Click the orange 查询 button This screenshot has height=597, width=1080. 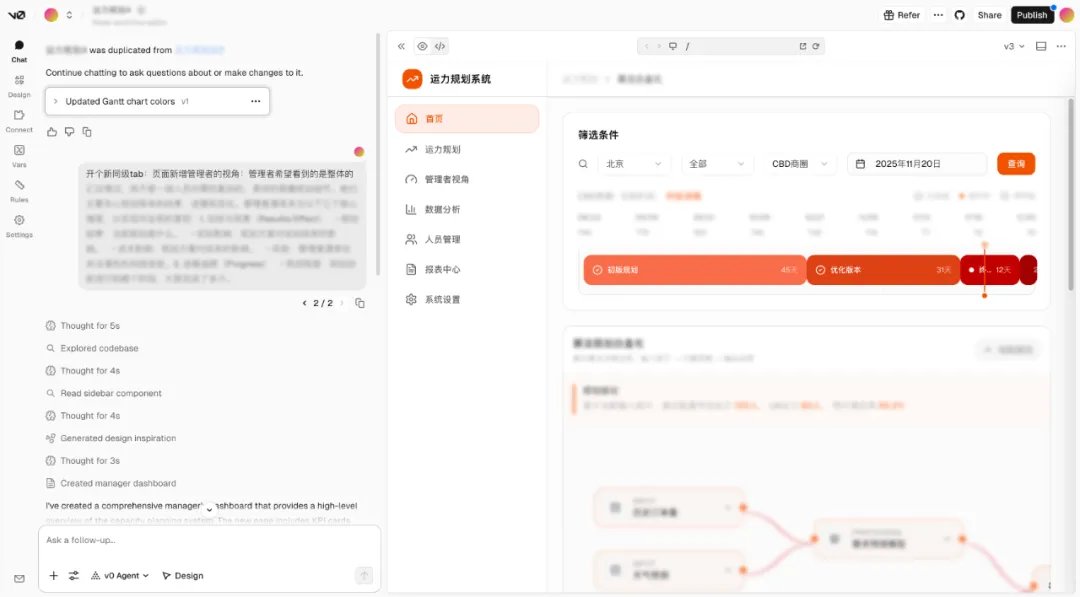click(x=1015, y=164)
